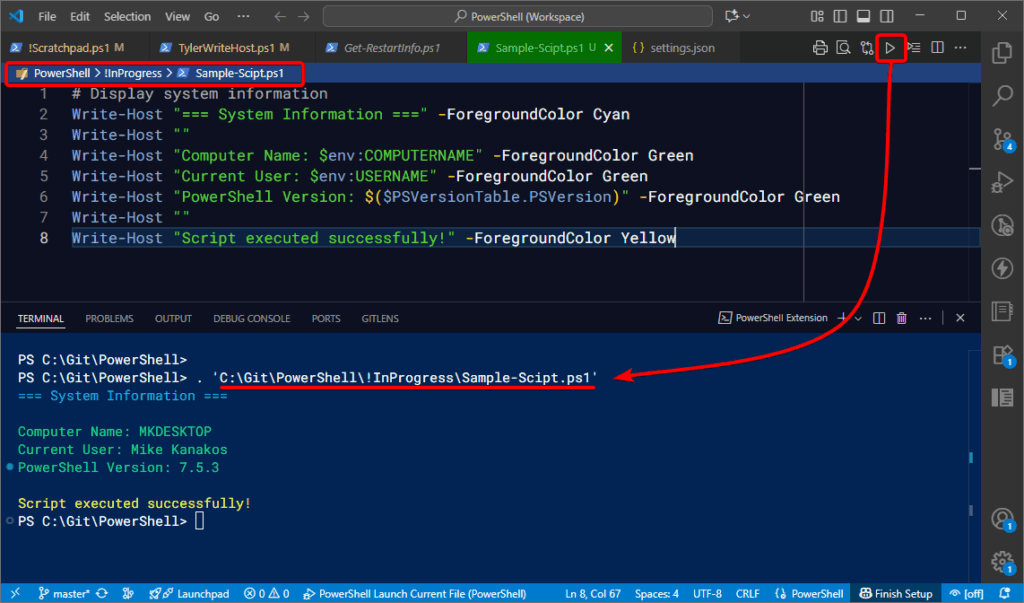Image resolution: width=1024 pixels, height=603 pixels.
Task: Toggle the [off] indicator in the status bar
Action: pyautogui.click(x=966, y=592)
